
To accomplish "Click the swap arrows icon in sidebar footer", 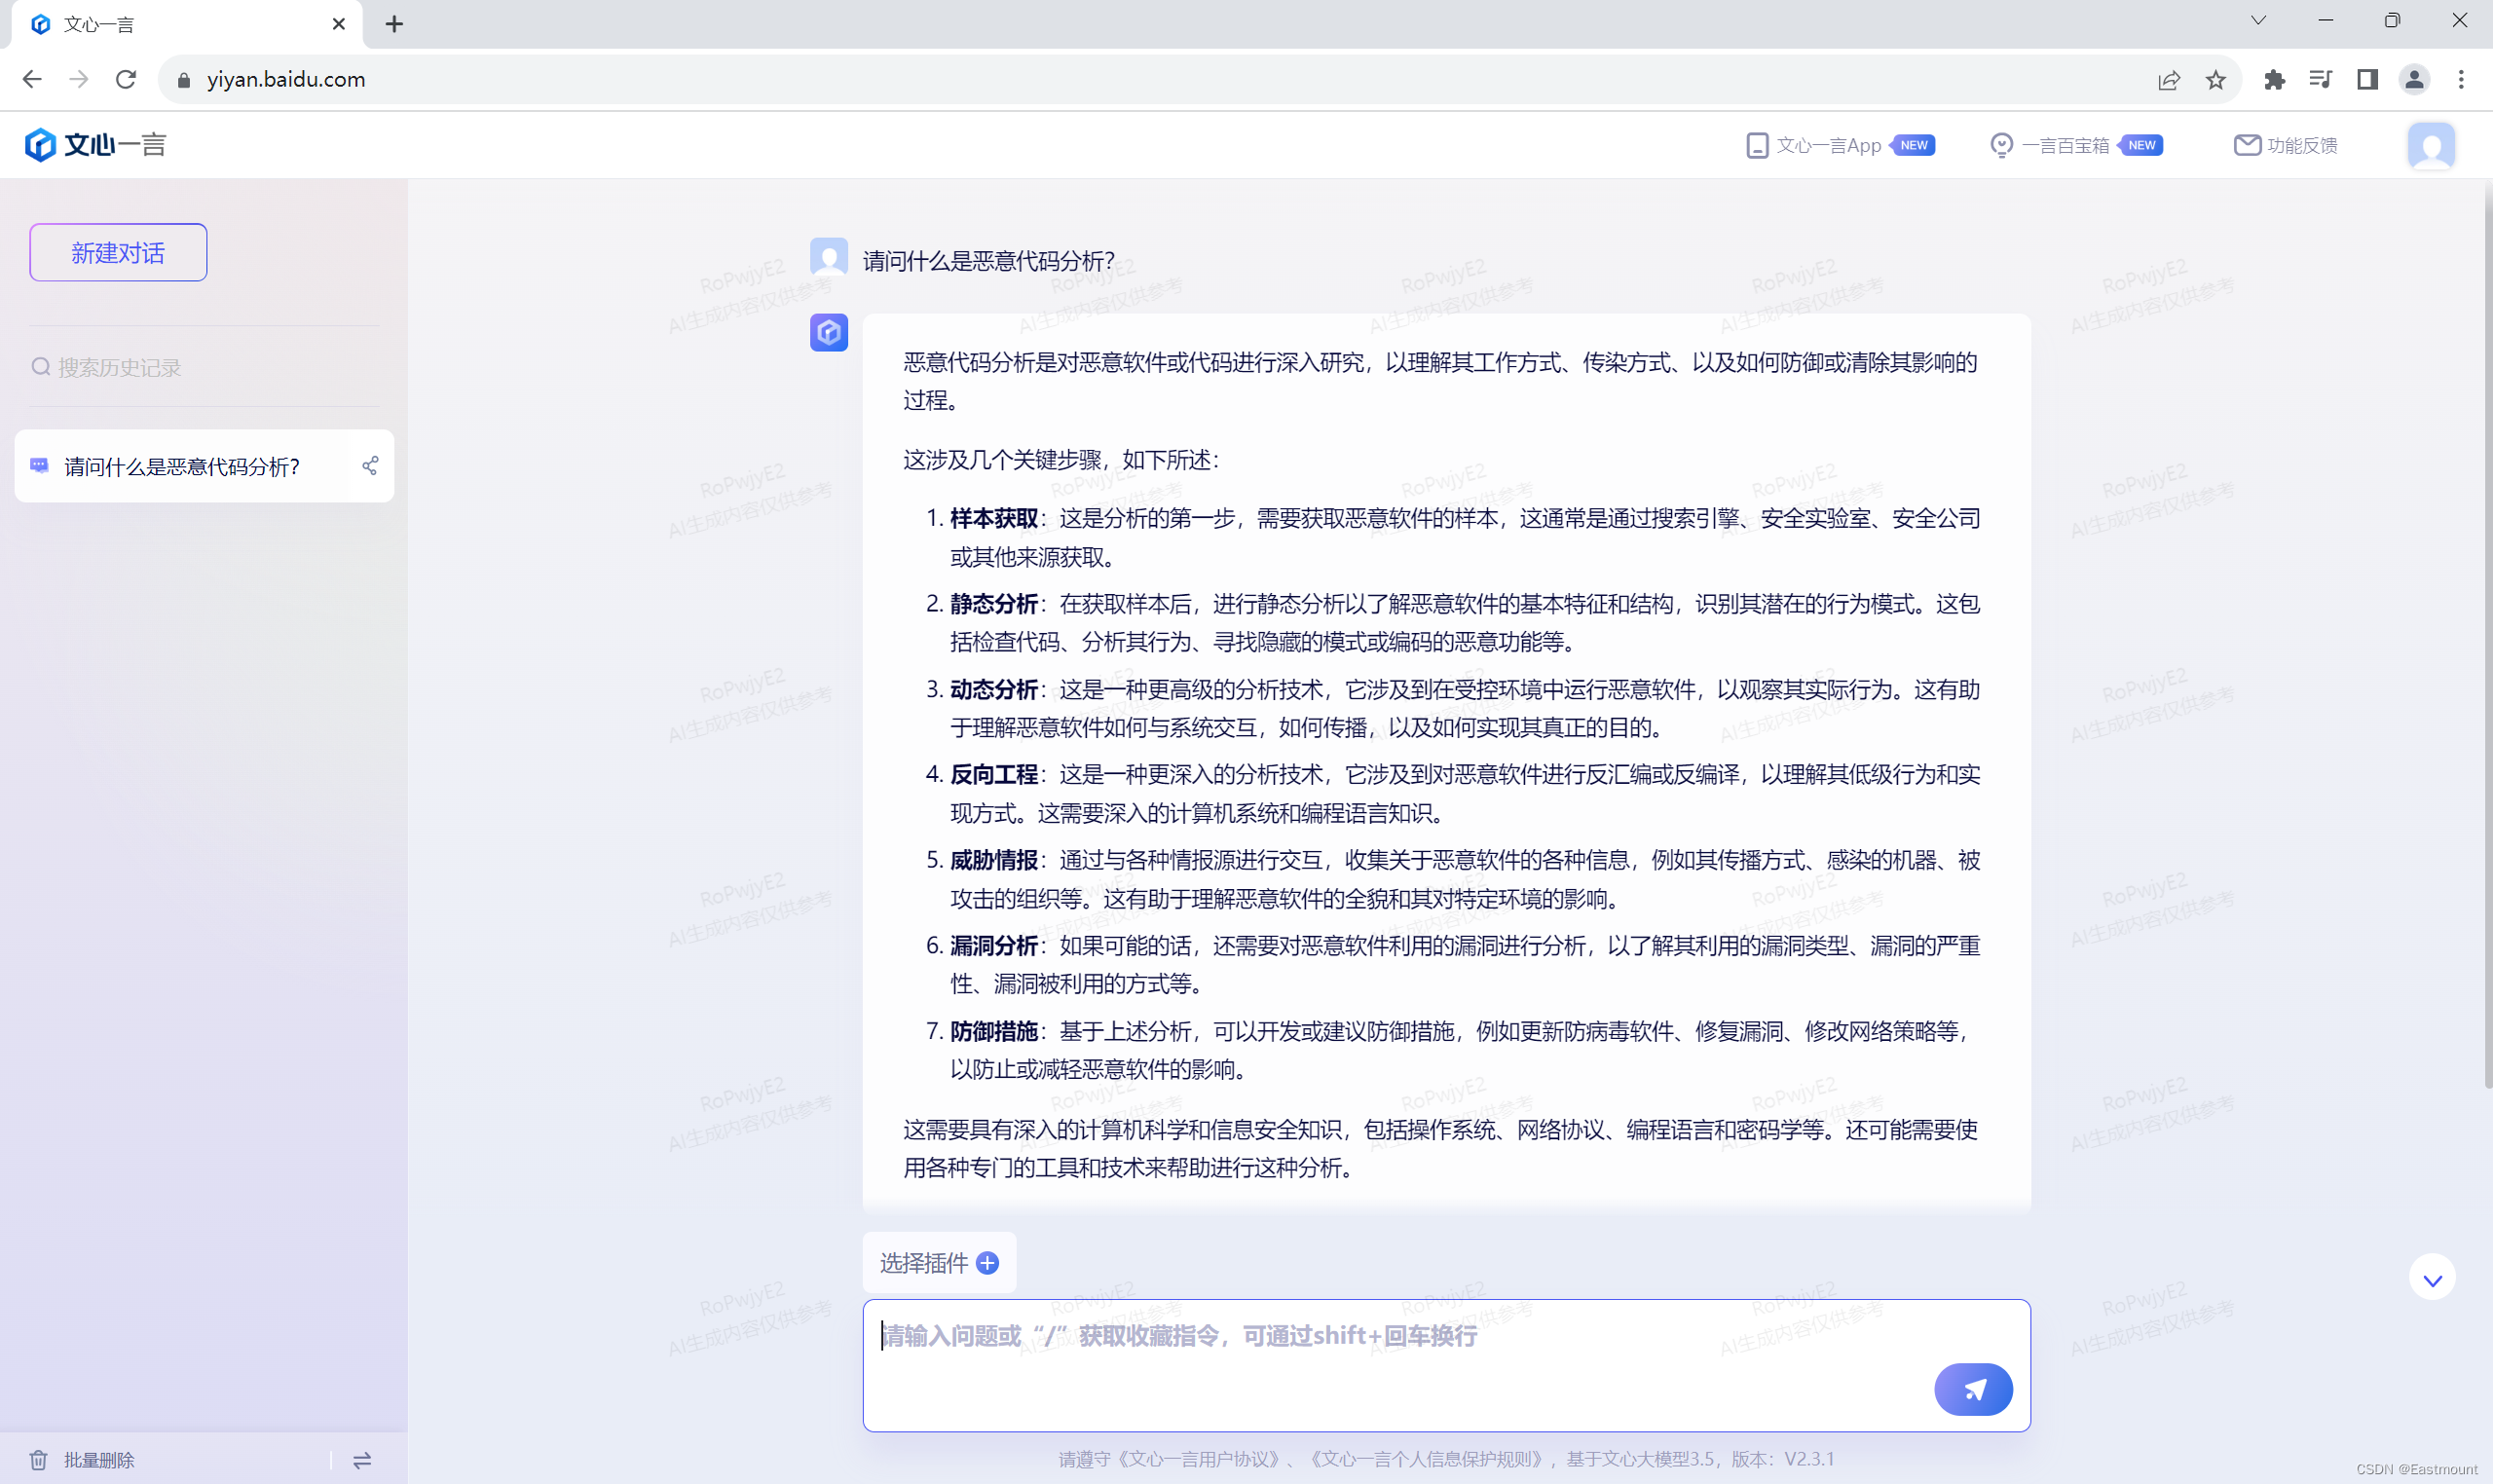I will pos(362,1460).
